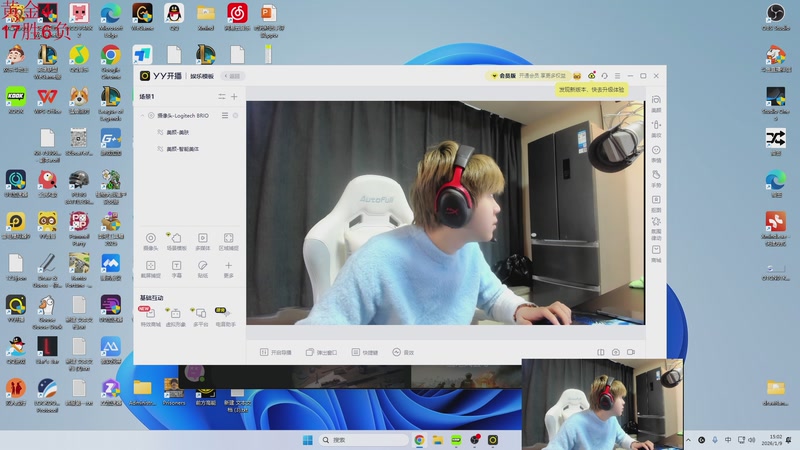Image resolution: width=800 pixels, height=450 pixels.
Task: Click the member mascot icon in title bar
Action: coord(577,76)
